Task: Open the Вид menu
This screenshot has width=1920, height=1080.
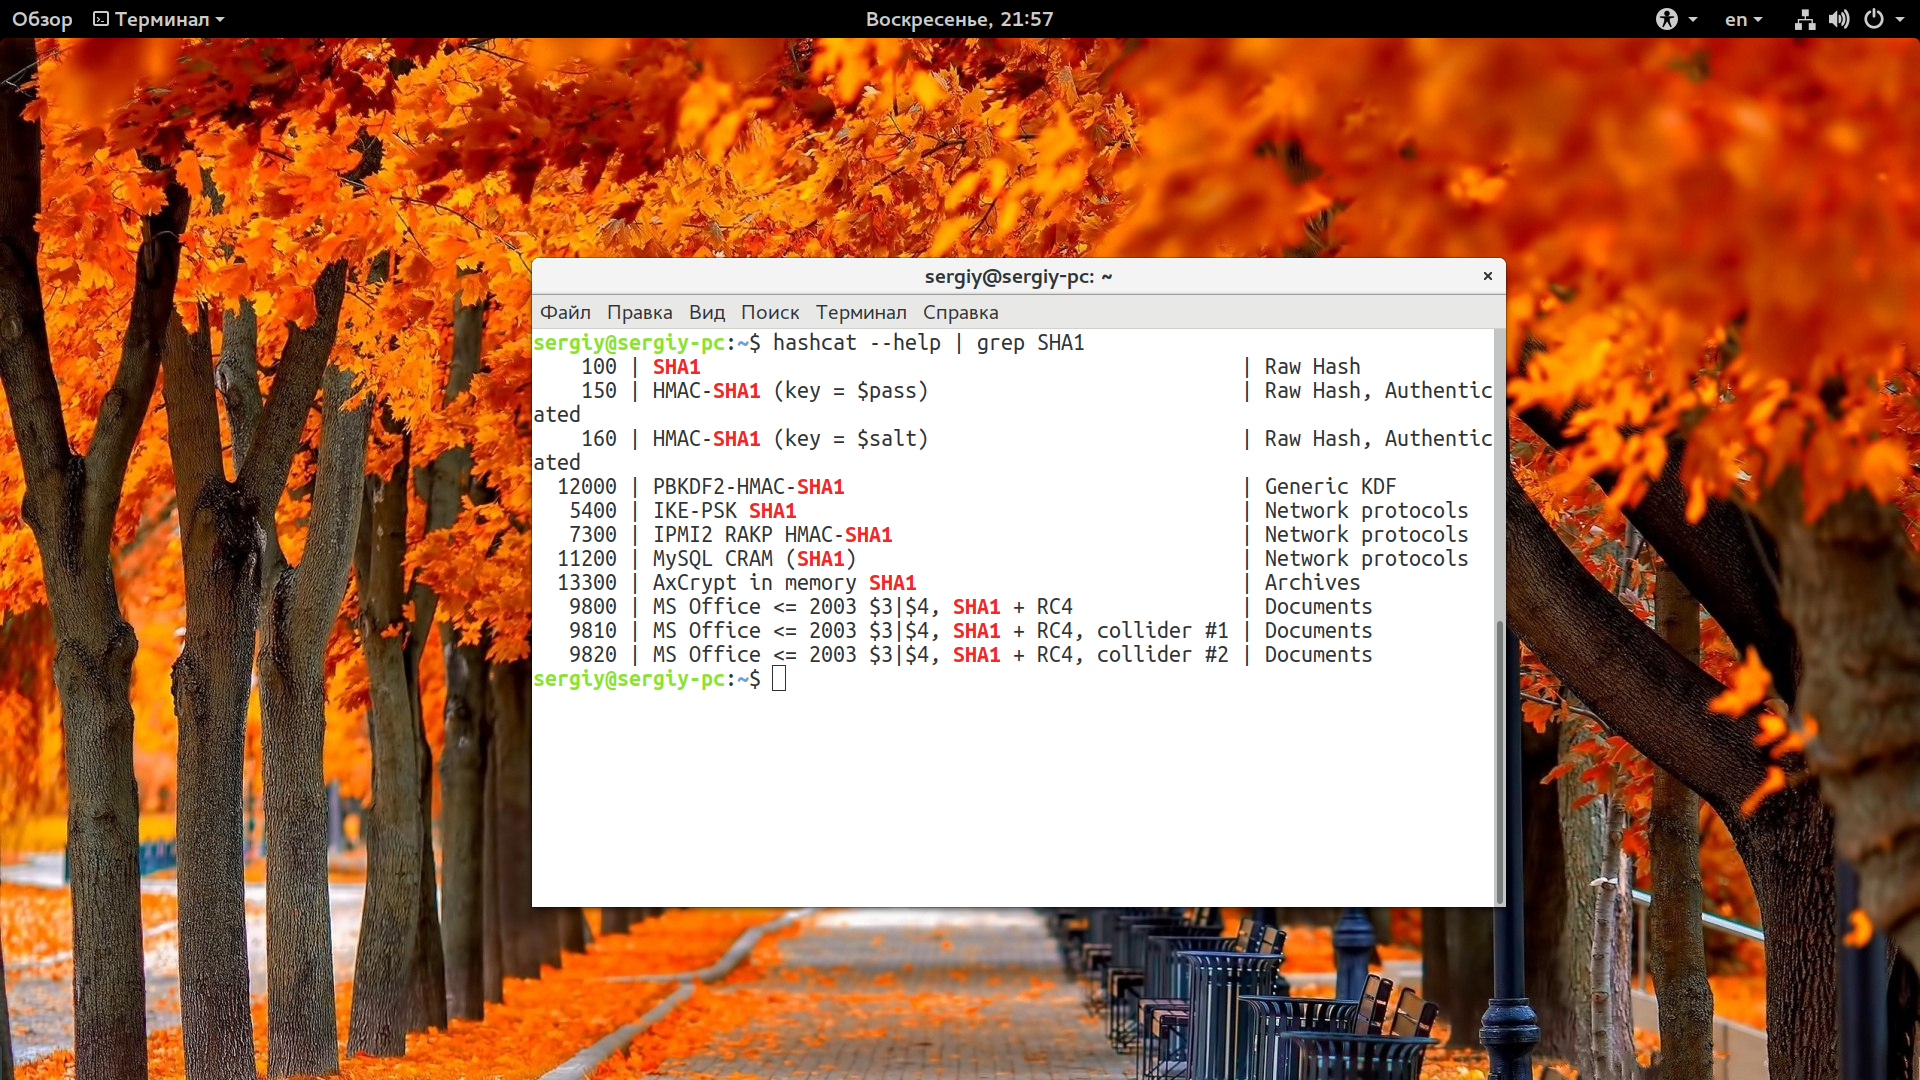Action: (706, 312)
